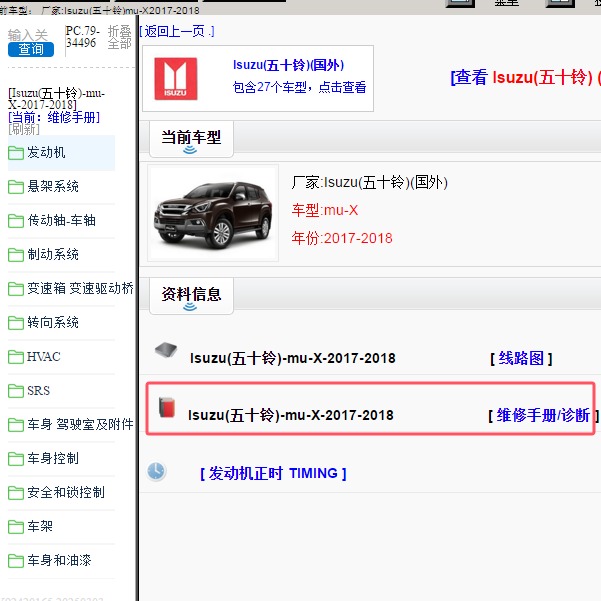601x601 pixels.
Task: Open the 维修手册/诊断 link
Action: pyautogui.click(x=543, y=415)
